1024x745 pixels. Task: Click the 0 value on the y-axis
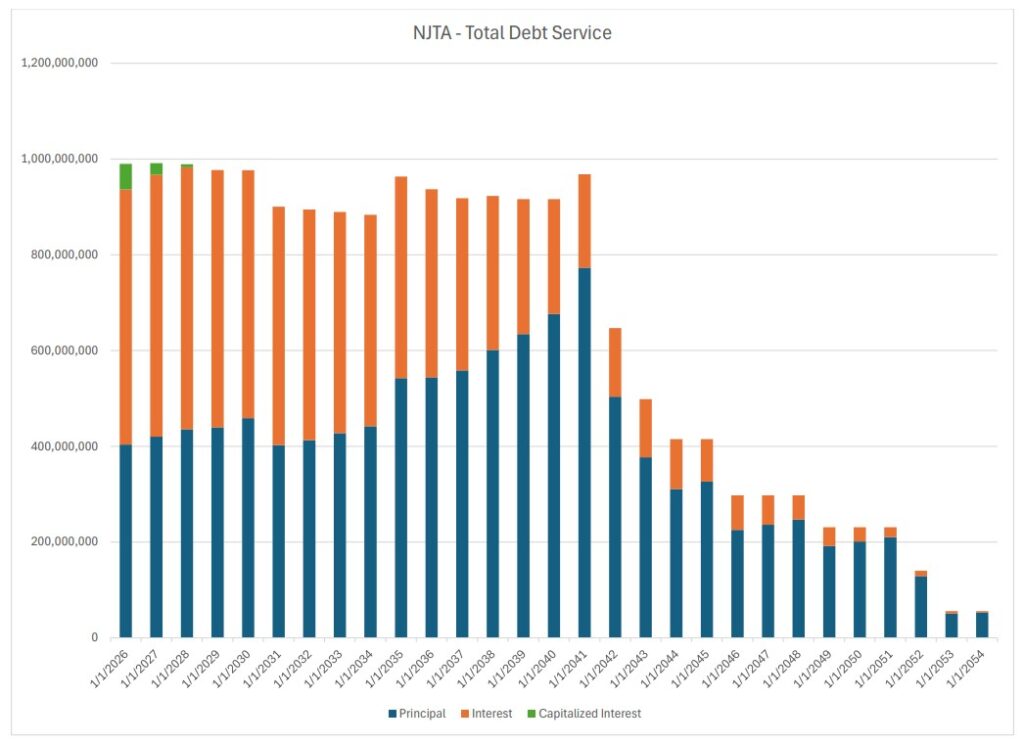coord(94,638)
